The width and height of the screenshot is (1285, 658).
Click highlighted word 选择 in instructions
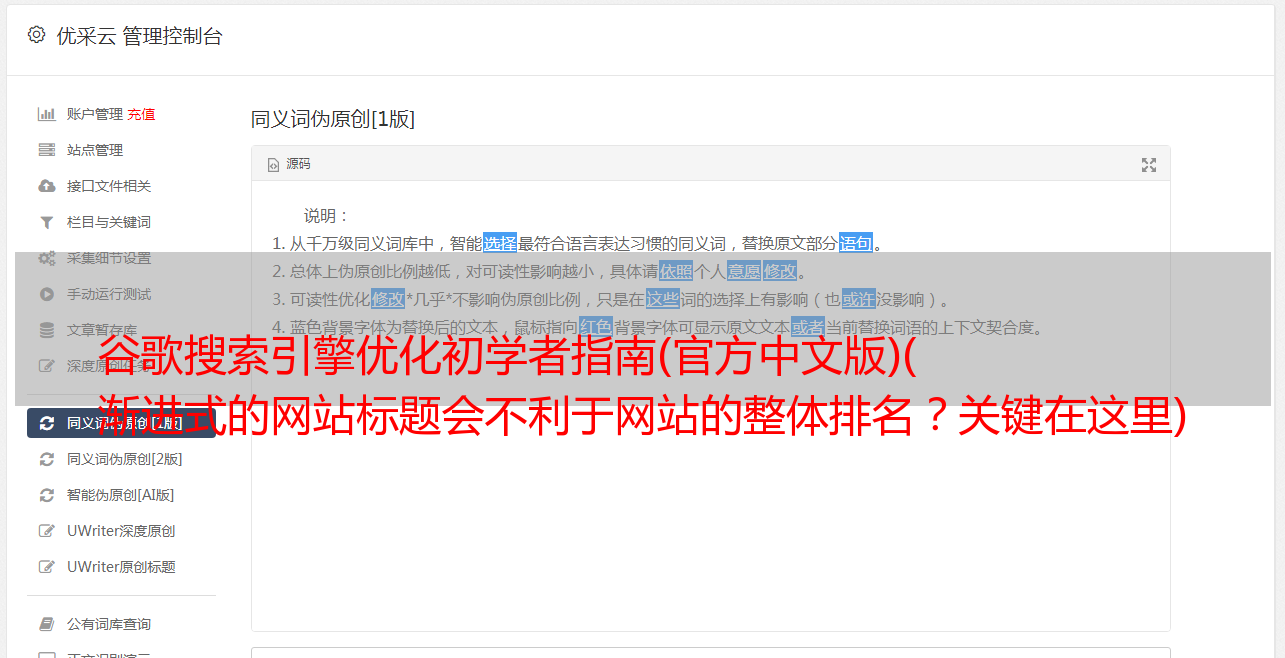500,243
